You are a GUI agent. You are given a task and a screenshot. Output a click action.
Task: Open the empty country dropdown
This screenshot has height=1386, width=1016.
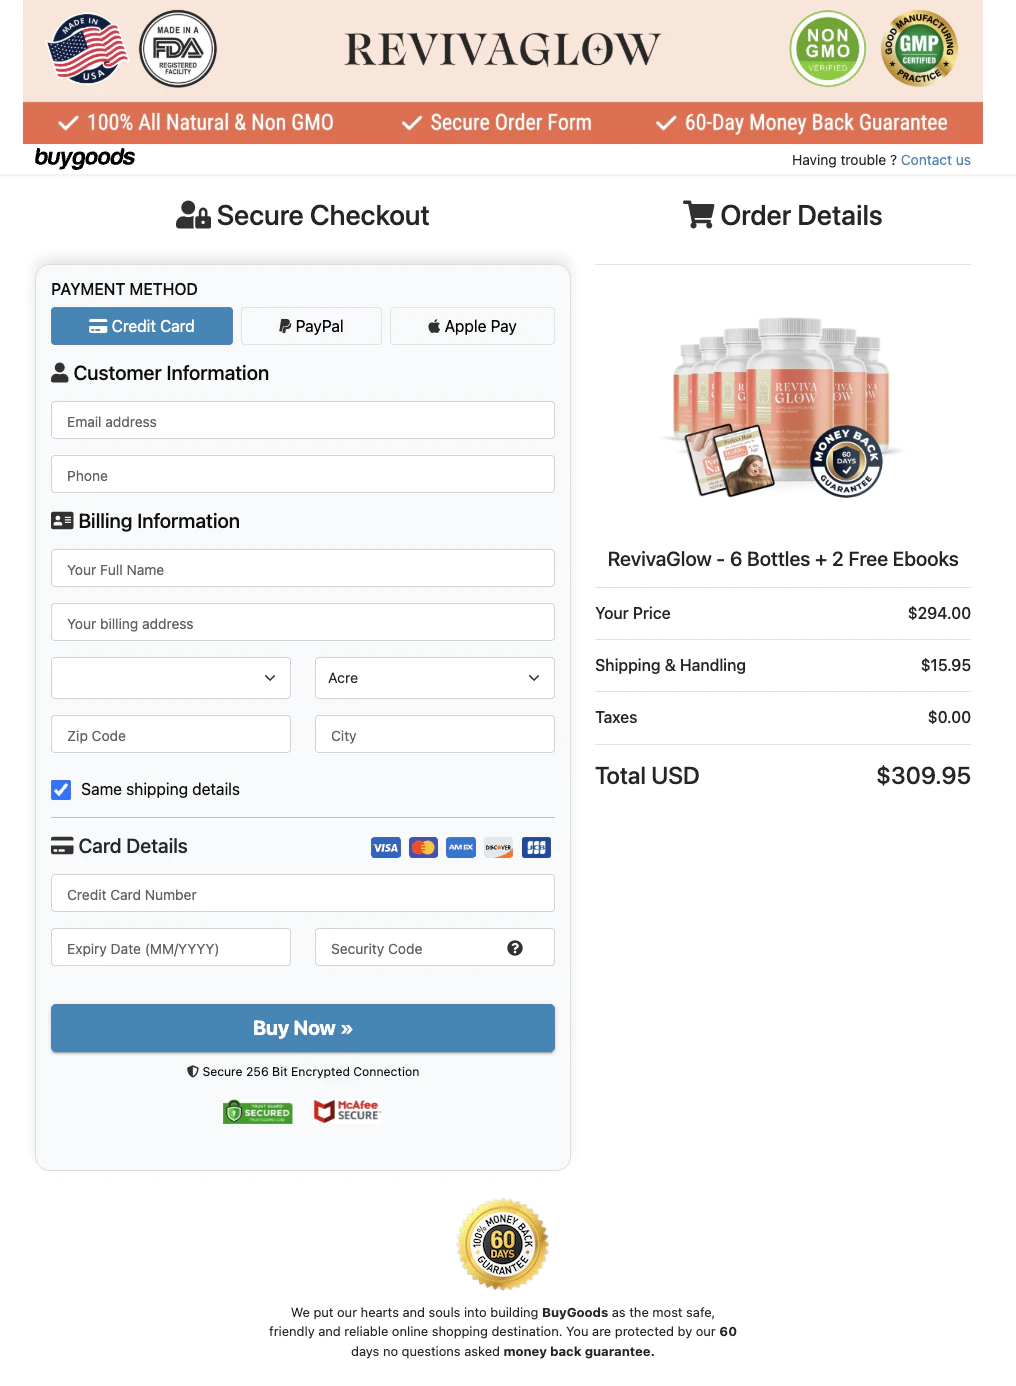pyautogui.click(x=171, y=678)
